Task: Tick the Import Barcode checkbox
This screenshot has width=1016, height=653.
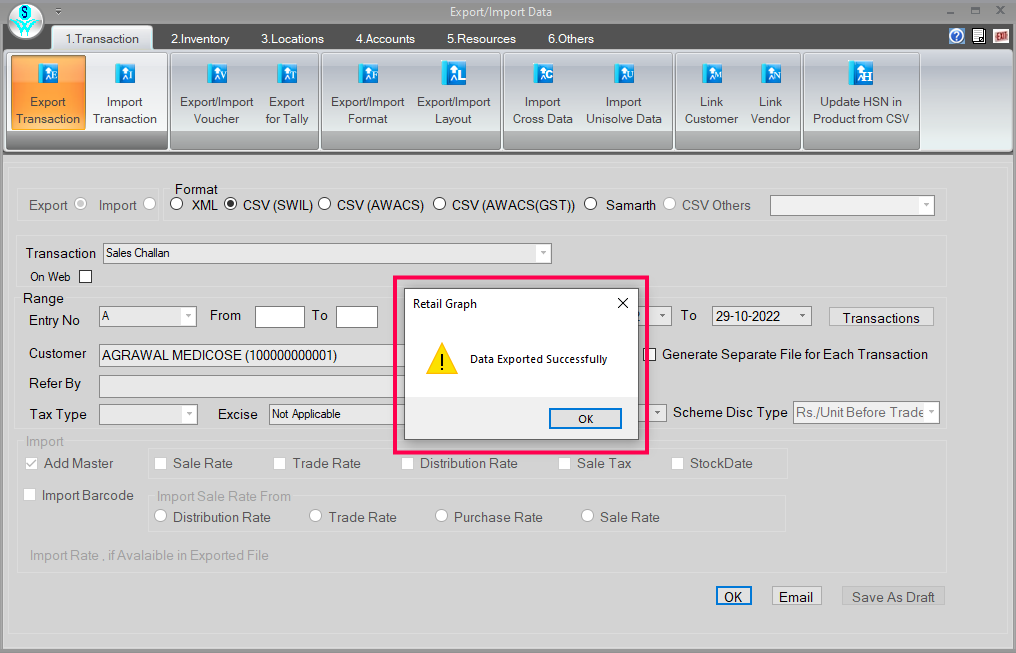Action: tap(29, 495)
